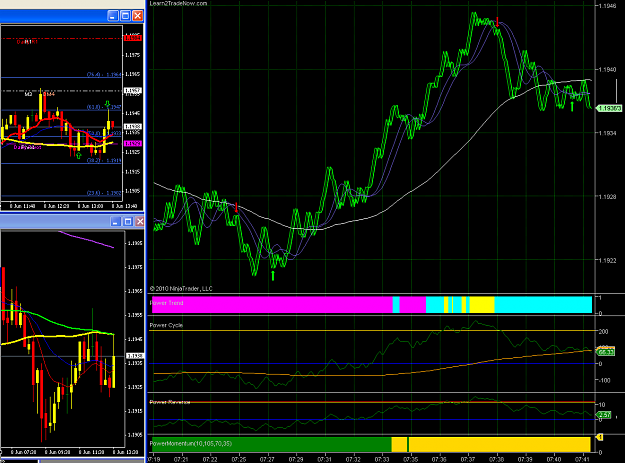
Task: Click the magenta segment of Power Trend bar
Action: pos(272,305)
